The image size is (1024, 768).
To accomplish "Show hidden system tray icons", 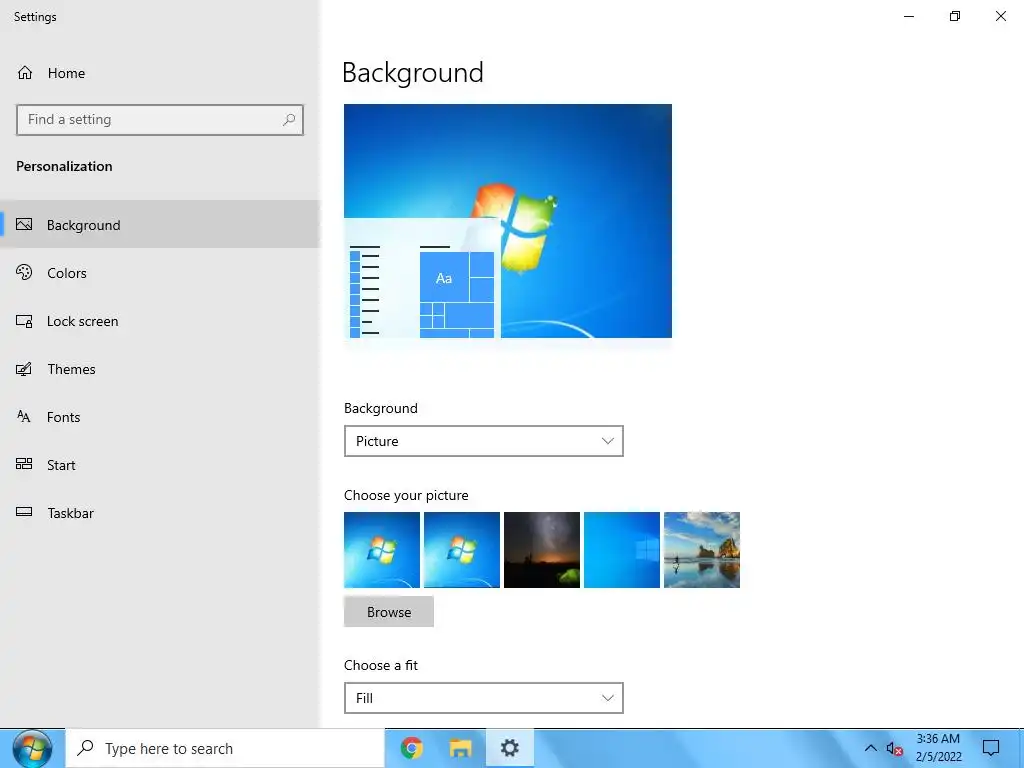I will 870,748.
